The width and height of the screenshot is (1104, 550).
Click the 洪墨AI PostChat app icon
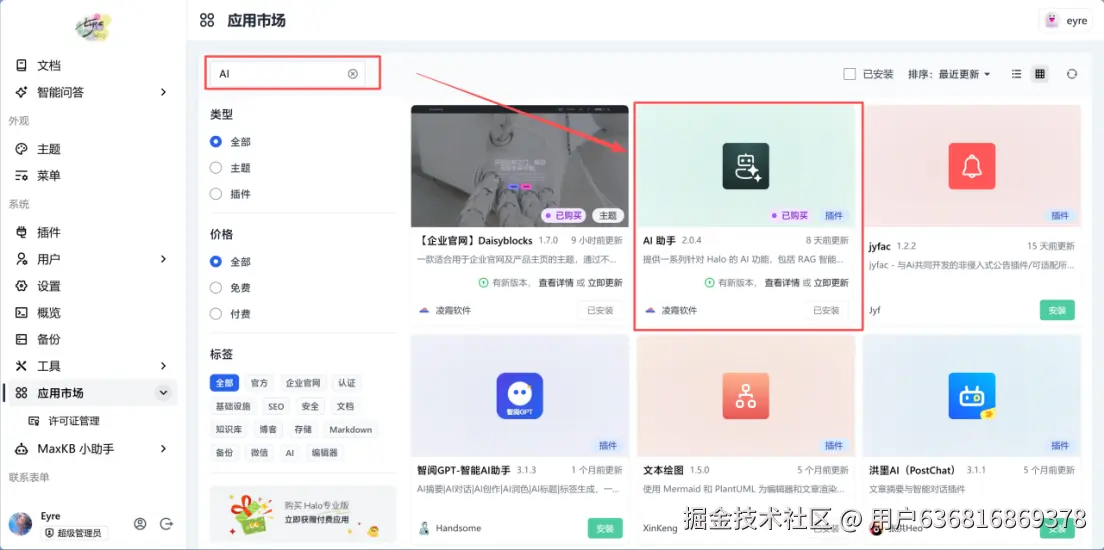[x=972, y=396]
